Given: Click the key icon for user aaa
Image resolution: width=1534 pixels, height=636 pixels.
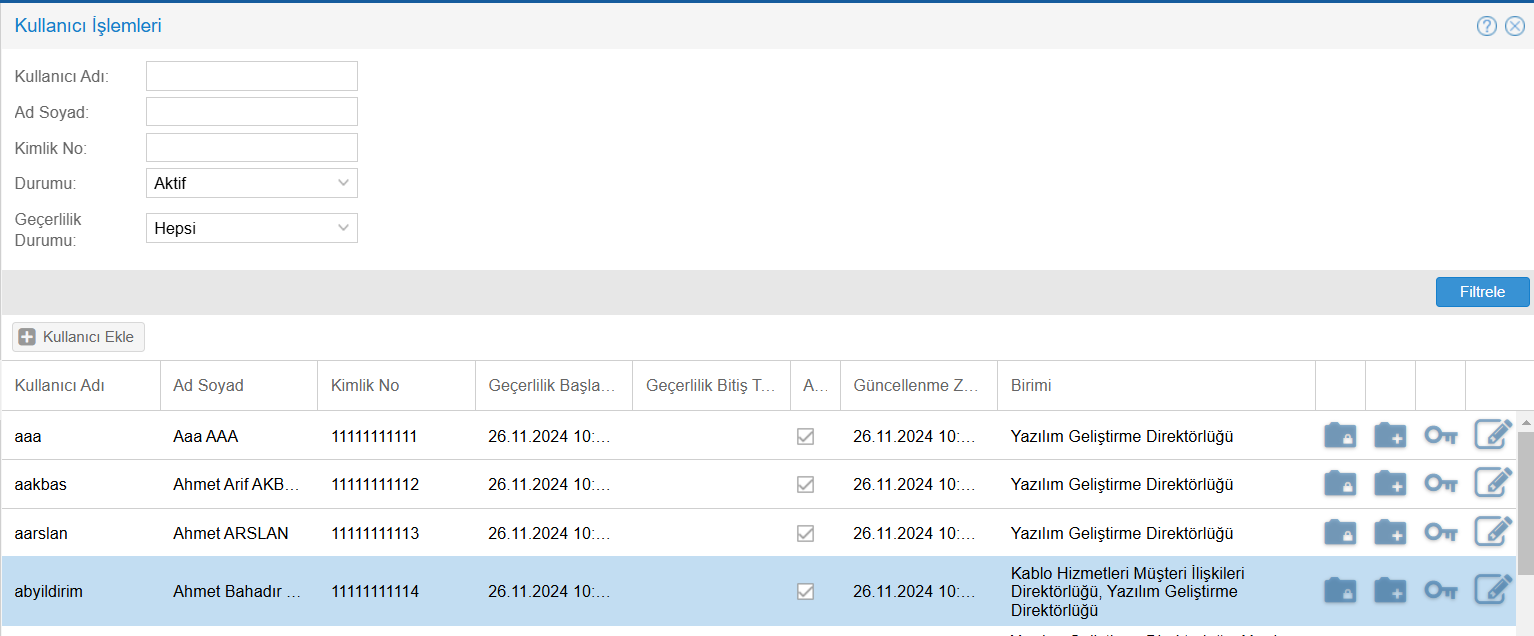Looking at the screenshot, I should coord(1440,436).
